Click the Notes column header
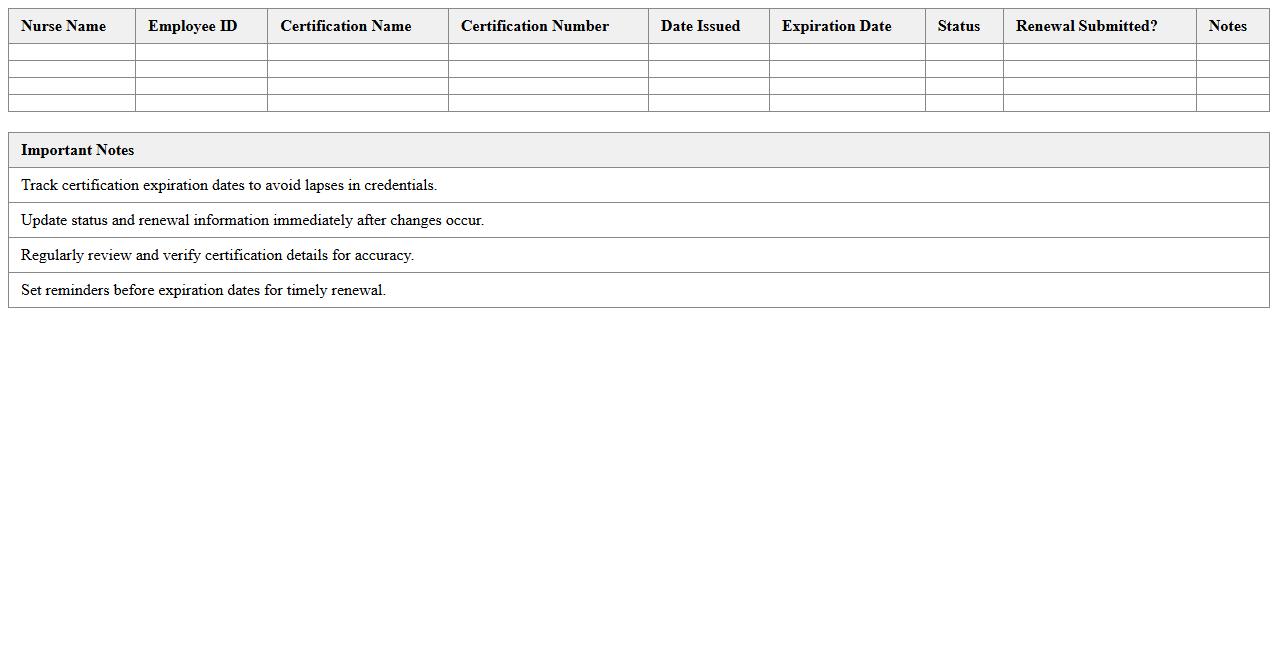The image size is (1278, 650). coord(1228,26)
